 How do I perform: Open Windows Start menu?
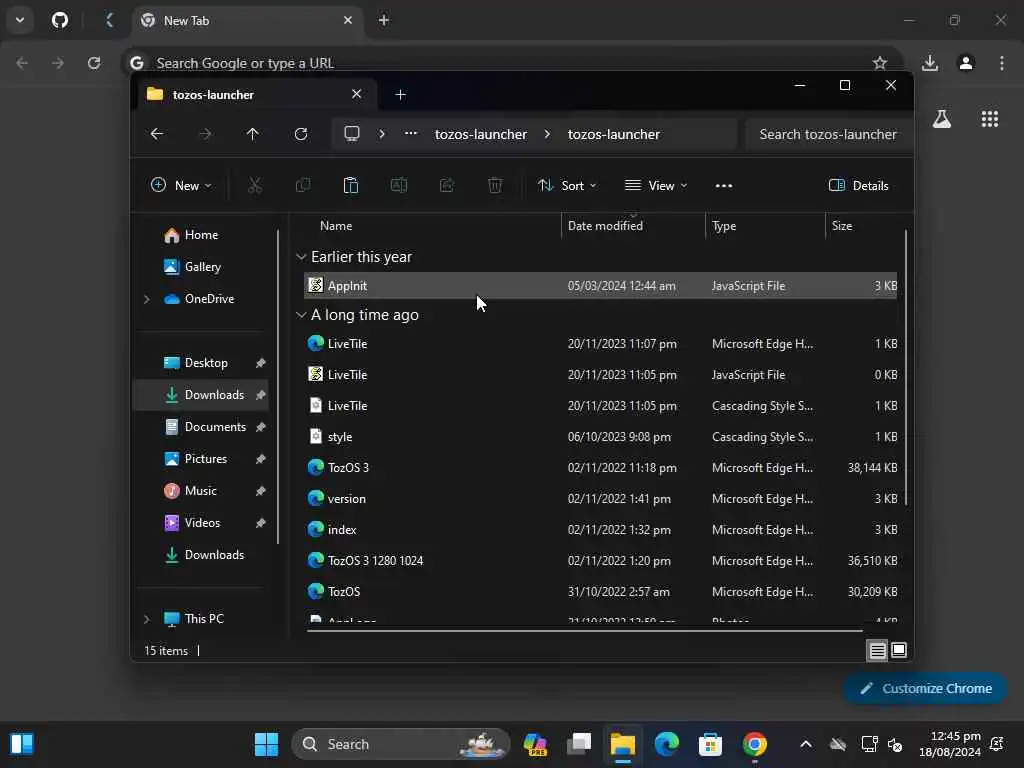tap(266, 744)
